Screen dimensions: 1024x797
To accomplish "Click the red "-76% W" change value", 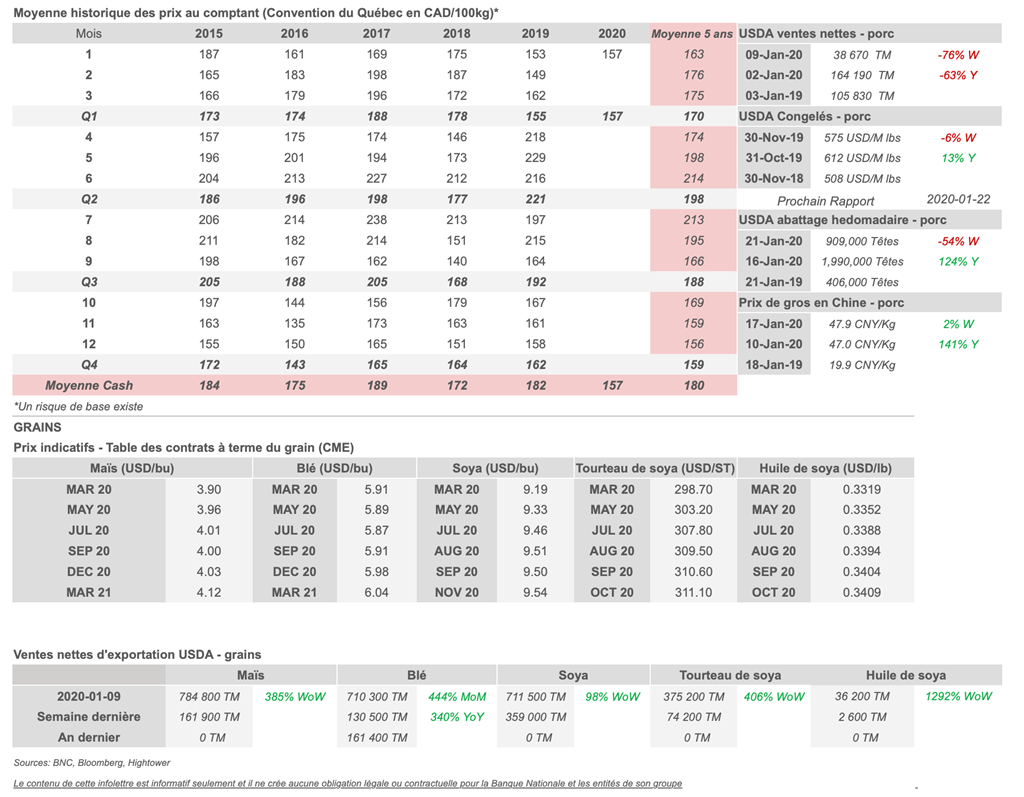I will click(957, 55).
